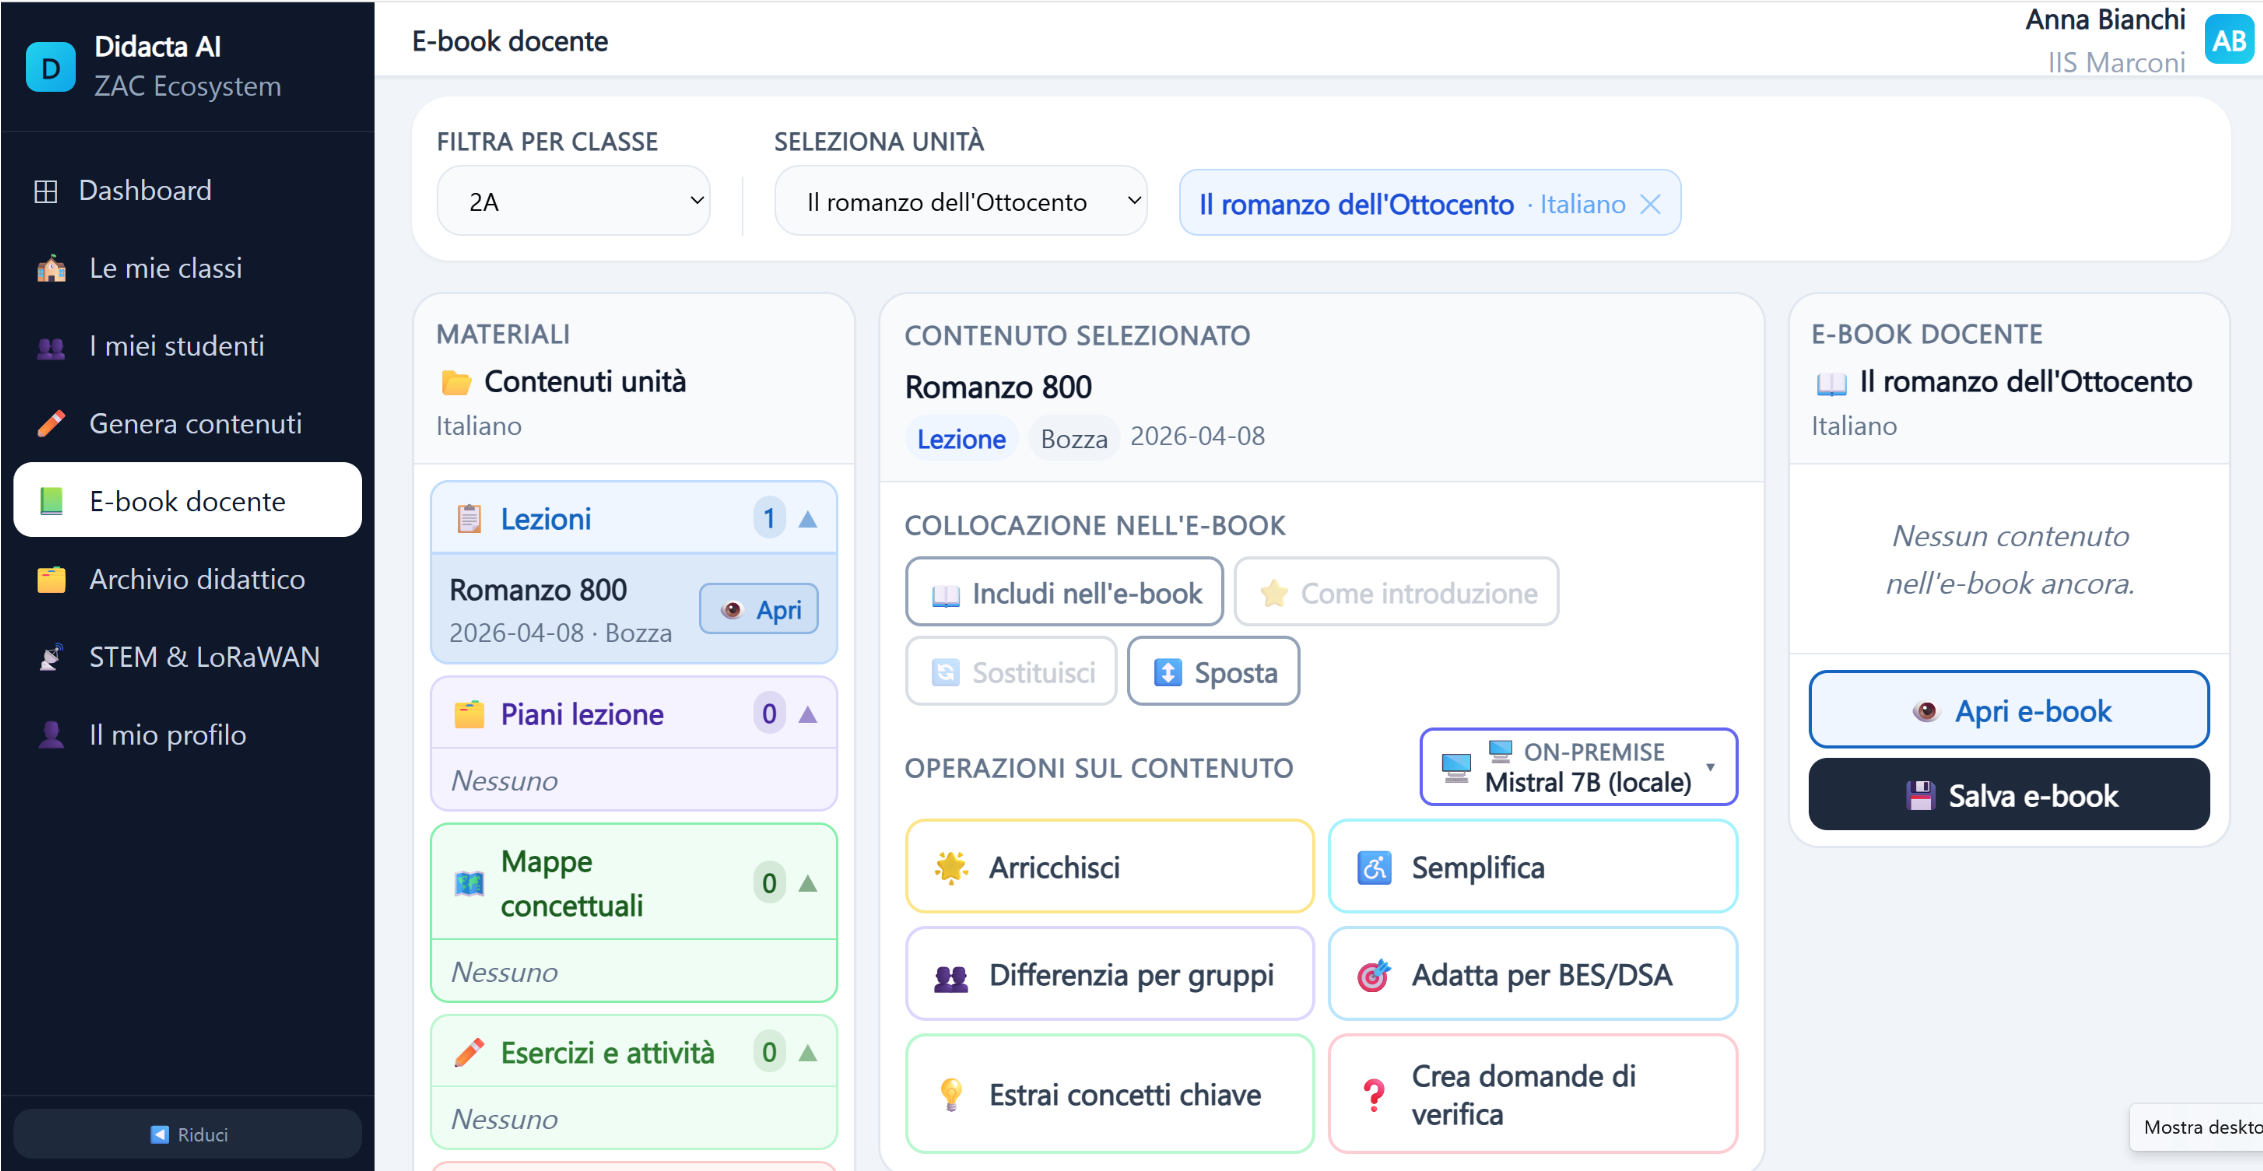Click Apri for Romanzo 800
Image resolution: width=2263 pixels, height=1171 pixels.
point(759,609)
